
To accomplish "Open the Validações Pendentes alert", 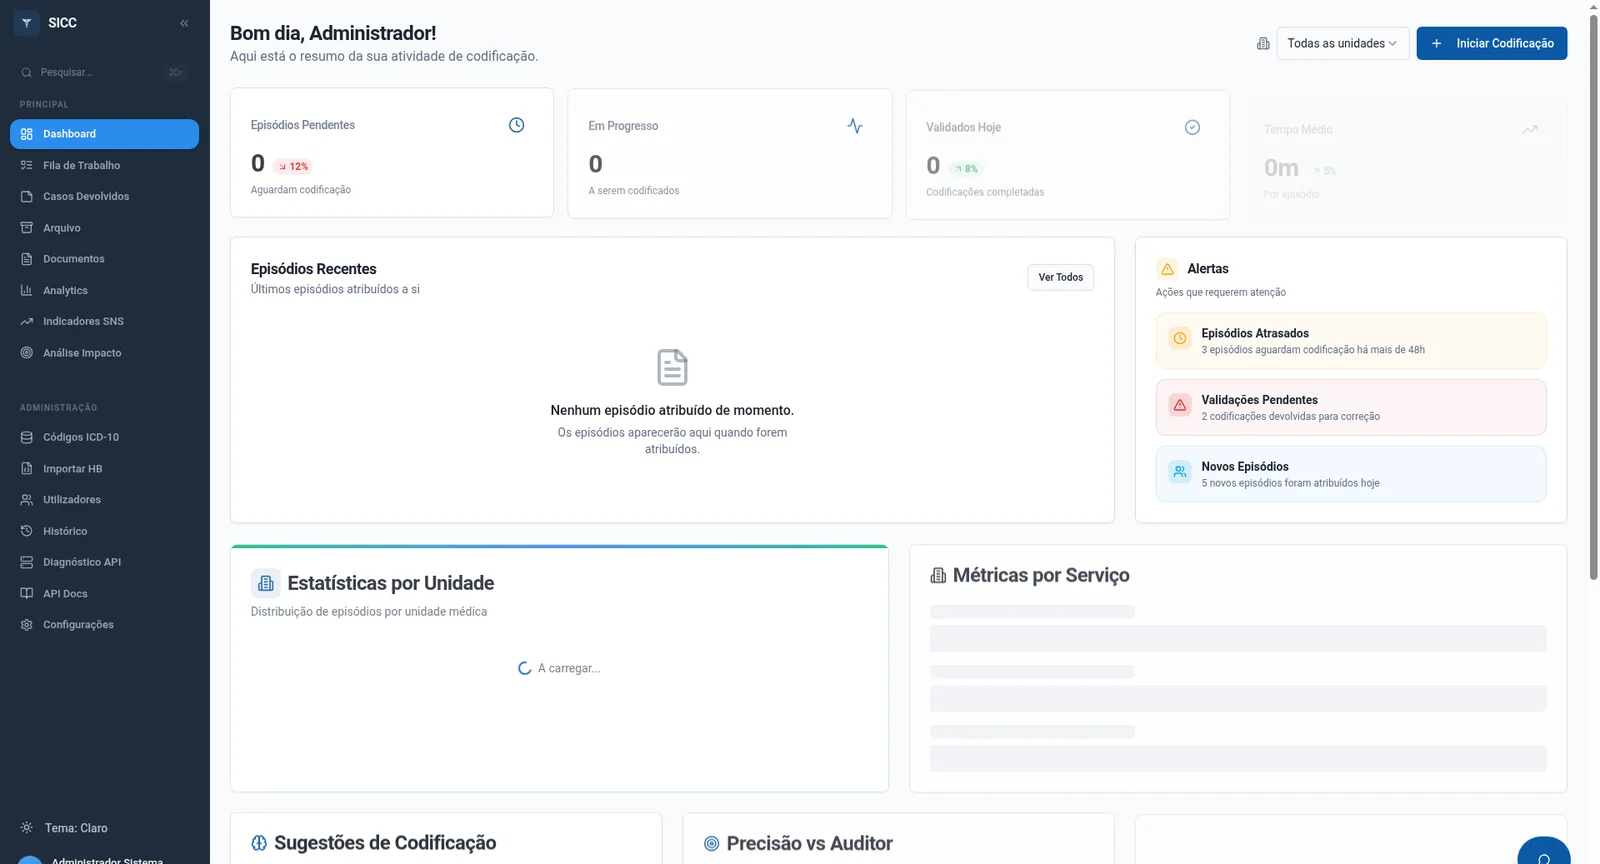I will click(1351, 407).
